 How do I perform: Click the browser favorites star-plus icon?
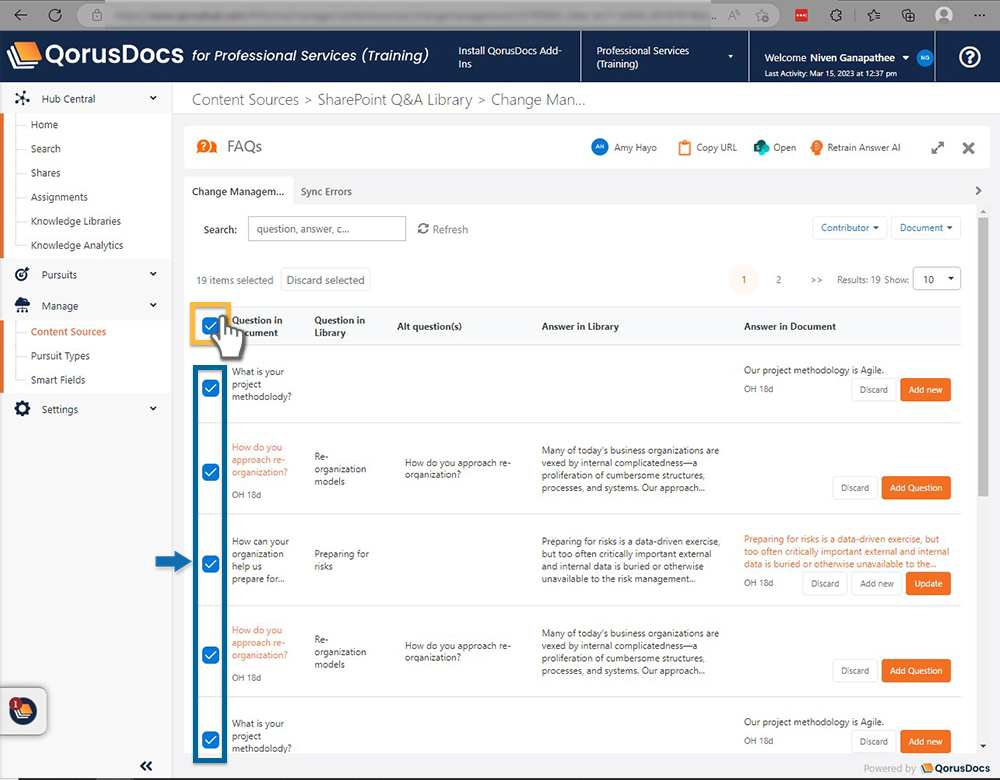761,15
